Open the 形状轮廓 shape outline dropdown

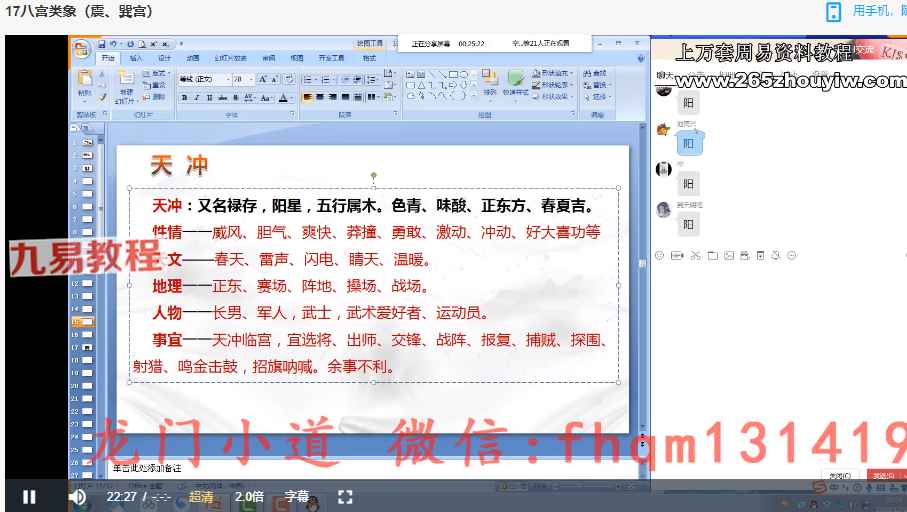pos(553,85)
